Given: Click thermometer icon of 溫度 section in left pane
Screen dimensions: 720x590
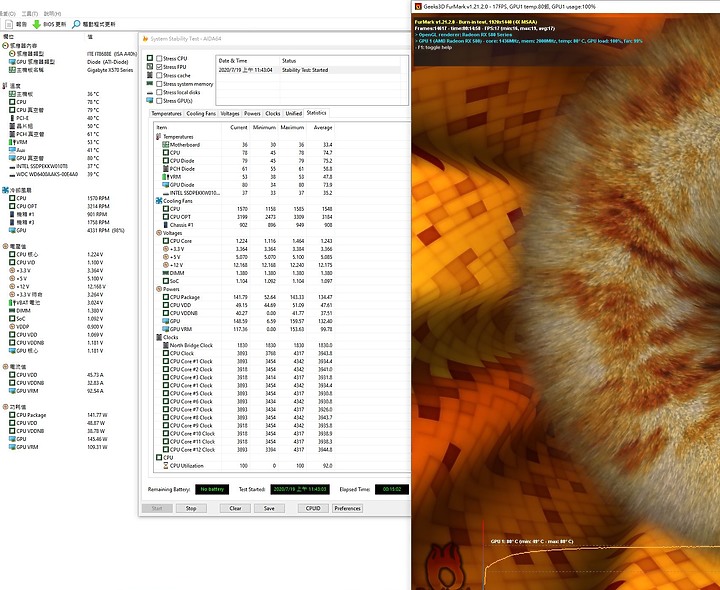Looking at the screenshot, I should point(5,85).
